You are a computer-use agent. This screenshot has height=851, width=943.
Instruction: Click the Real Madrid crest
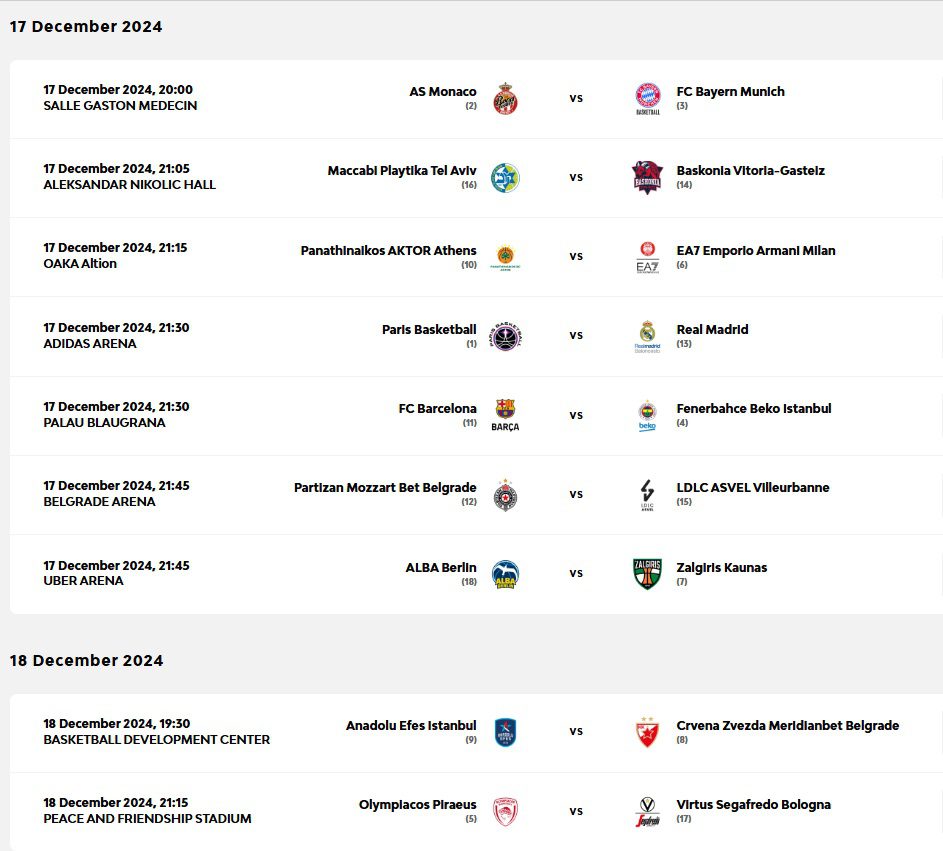(x=648, y=337)
